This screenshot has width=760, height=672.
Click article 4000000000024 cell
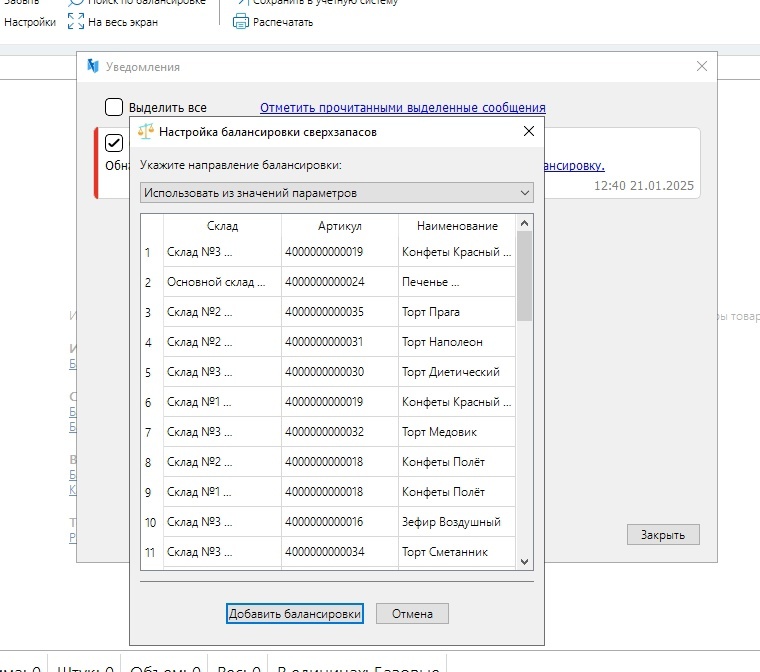click(x=340, y=282)
